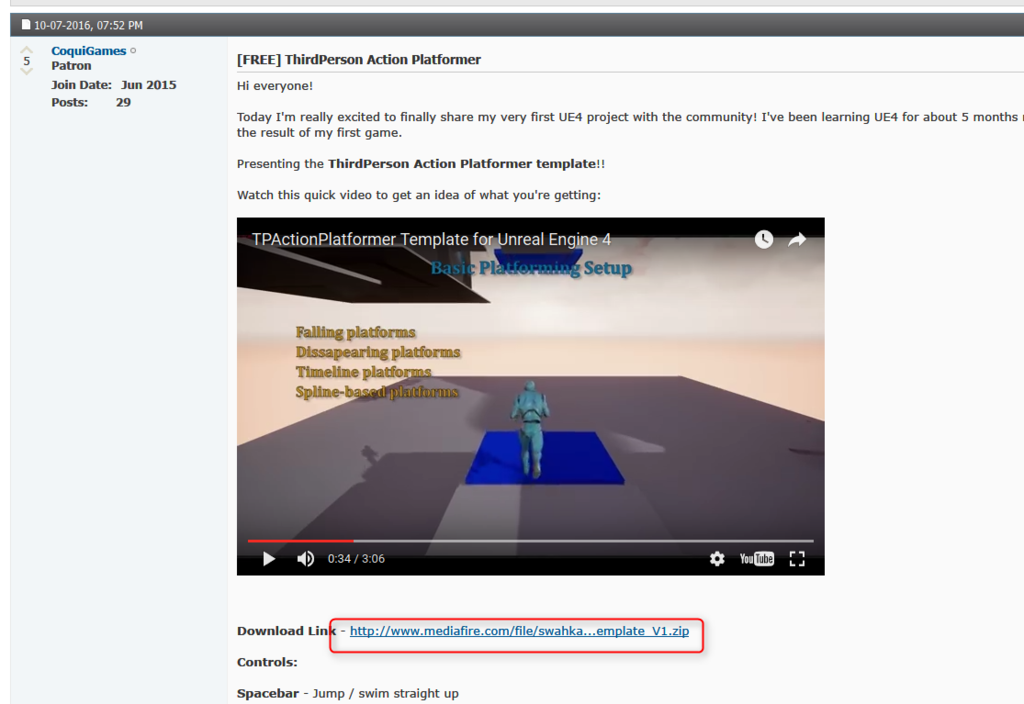This screenshot has height=704, width=1024.
Task: Click the video time 0:34 / 3:06
Action: pyautogui.click(x=356, y=559)
